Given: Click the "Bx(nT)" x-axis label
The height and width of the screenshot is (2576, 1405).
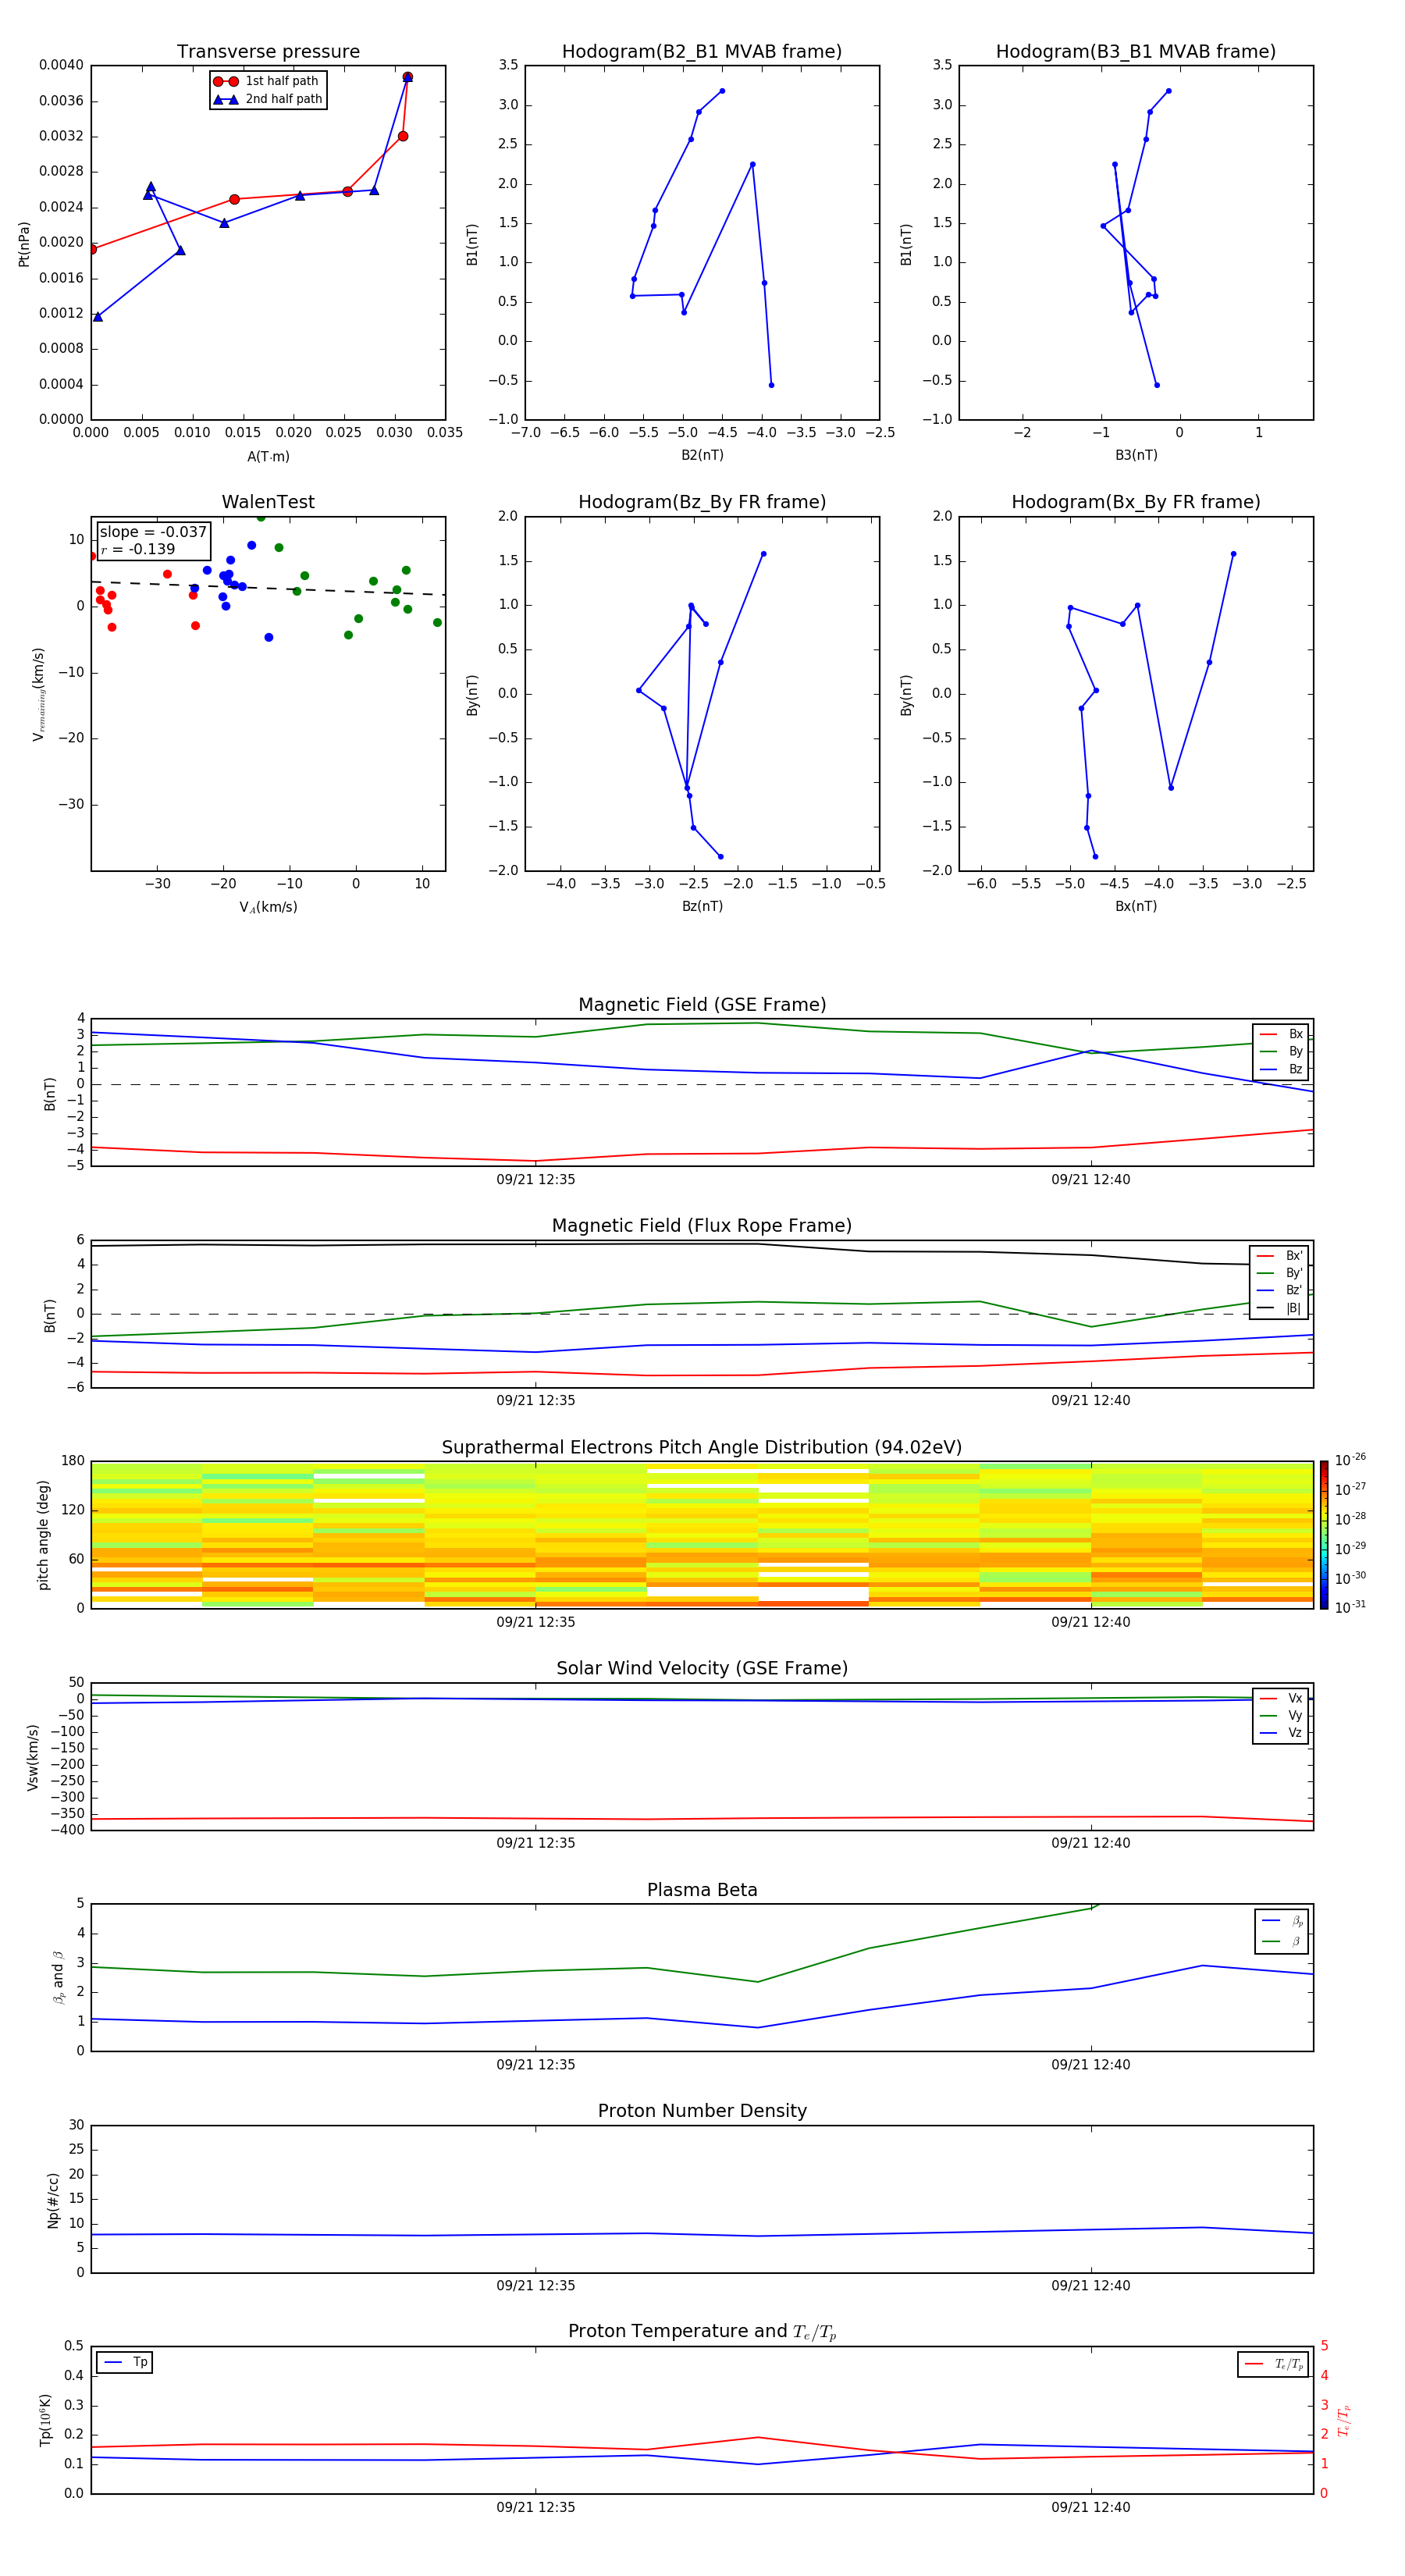Looking at the screenshot, I should [x=1136, y=906].
